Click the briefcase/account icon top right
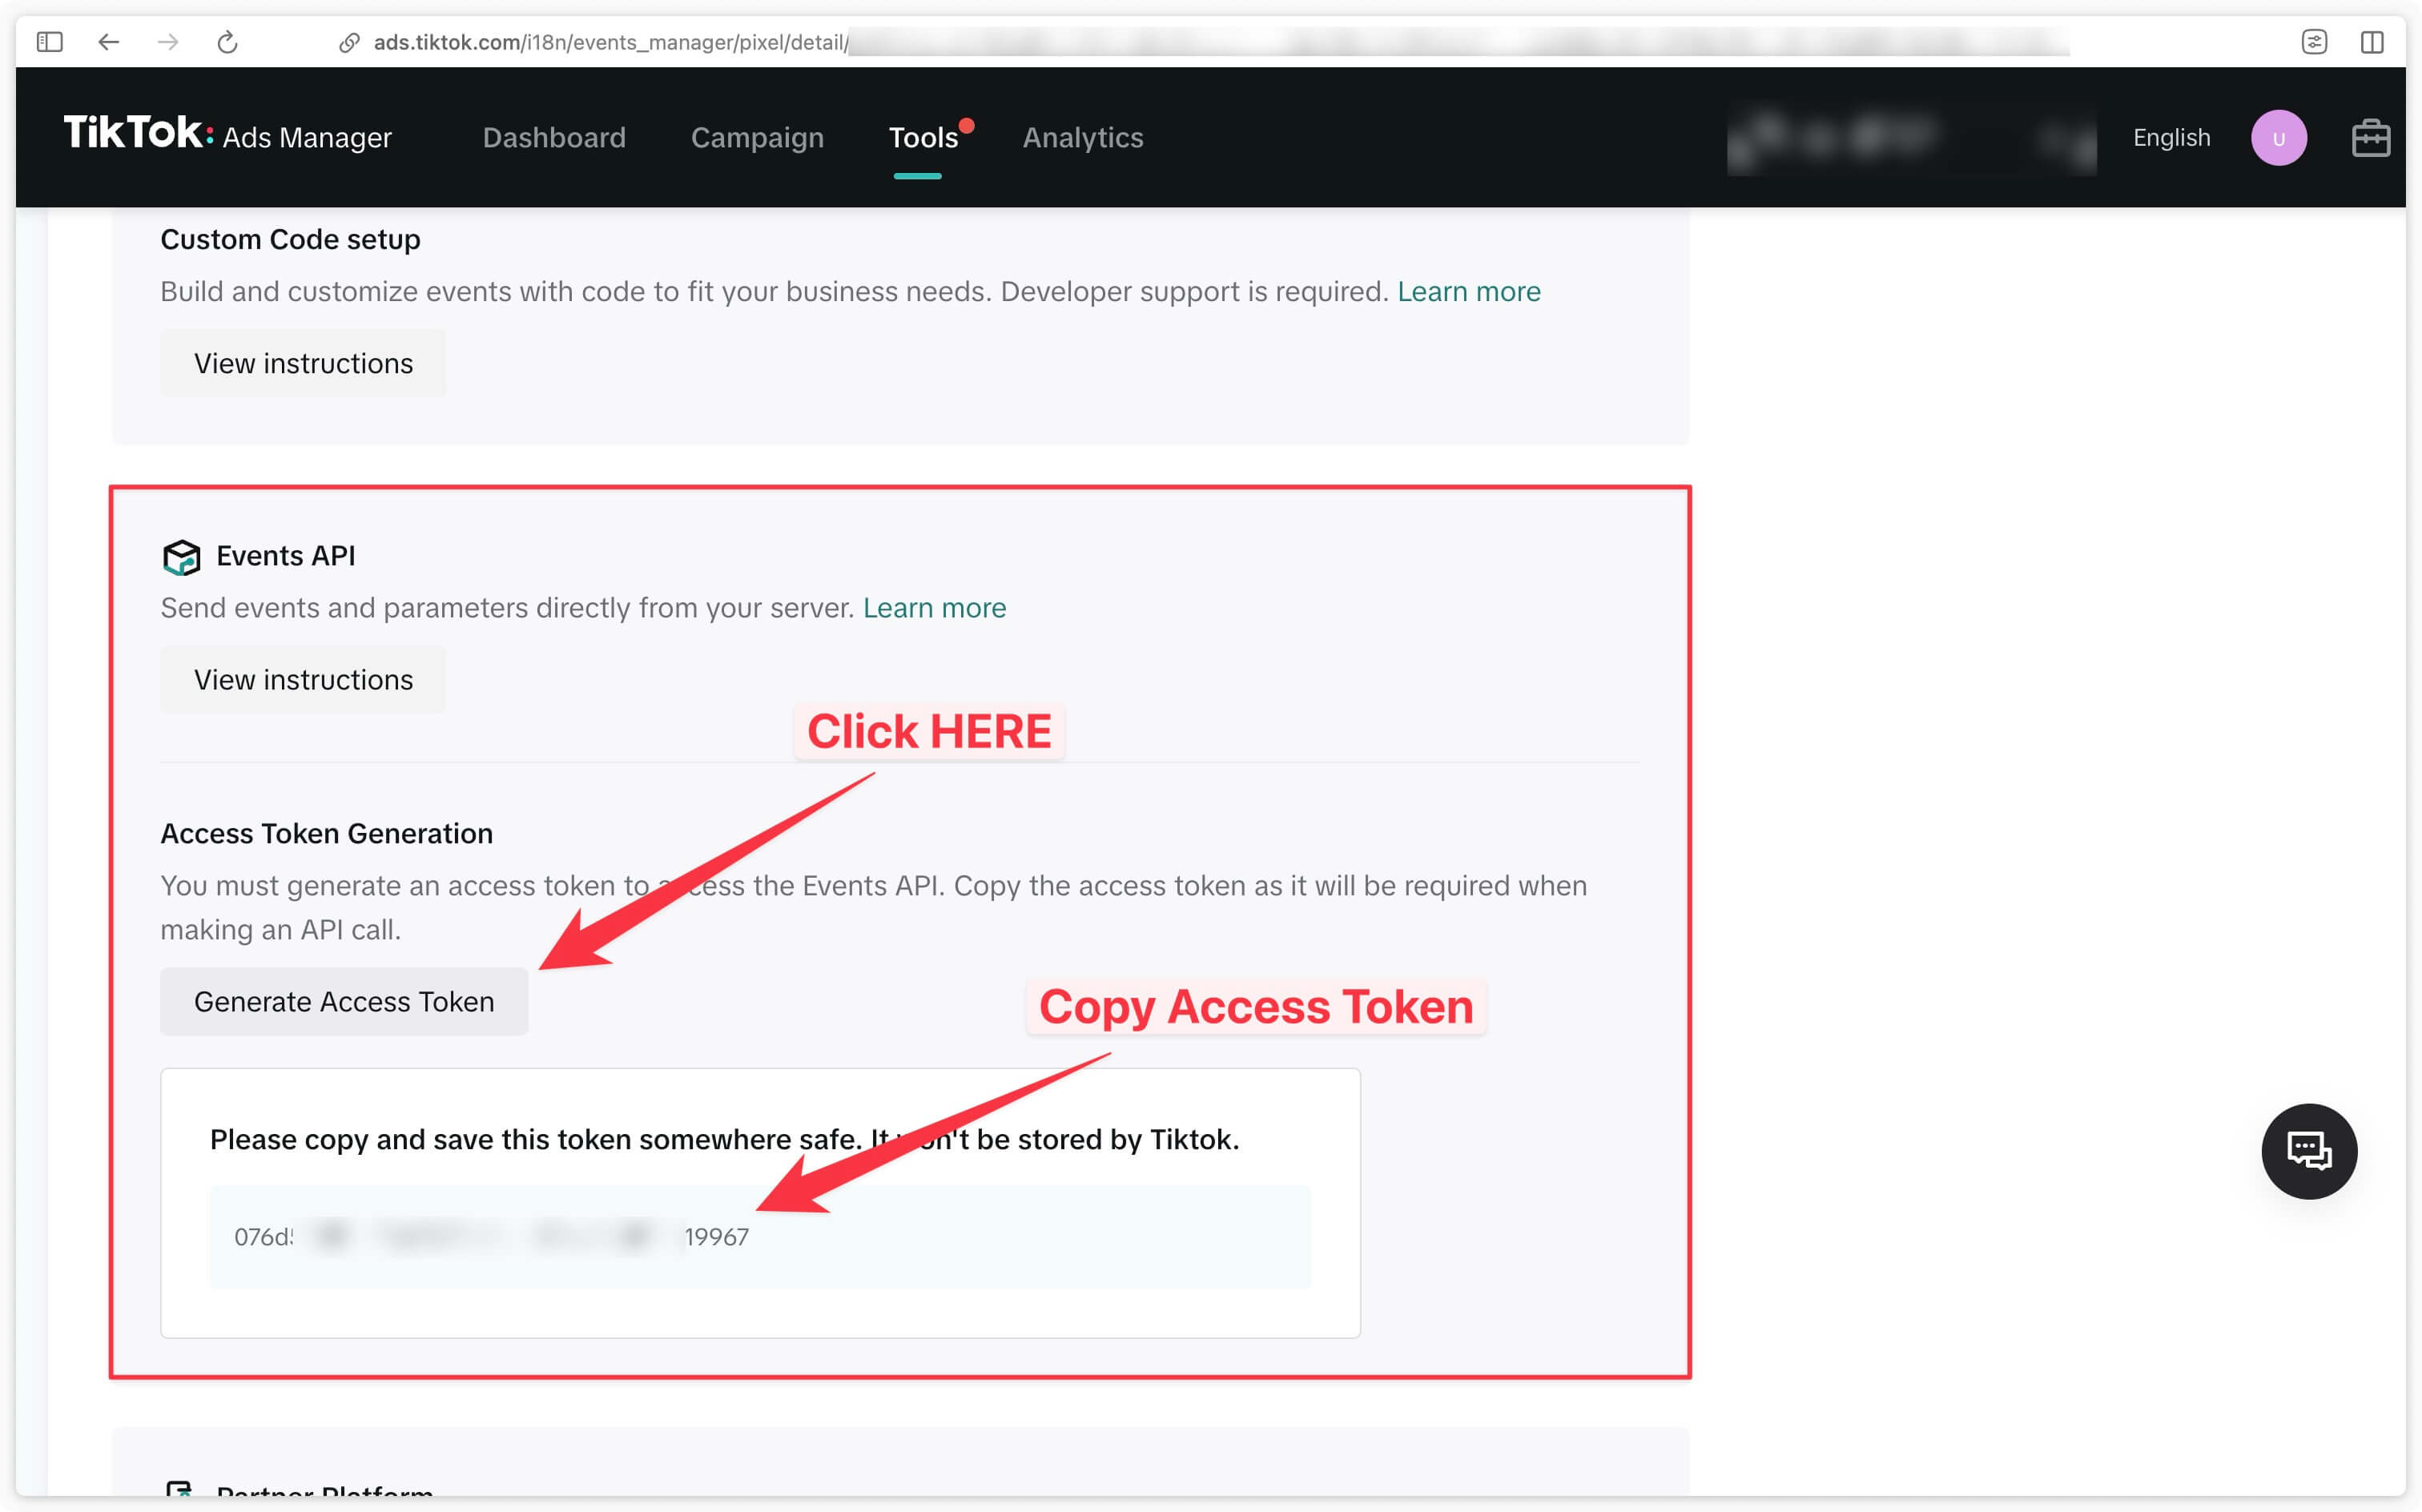 (x=2370, y=138)
